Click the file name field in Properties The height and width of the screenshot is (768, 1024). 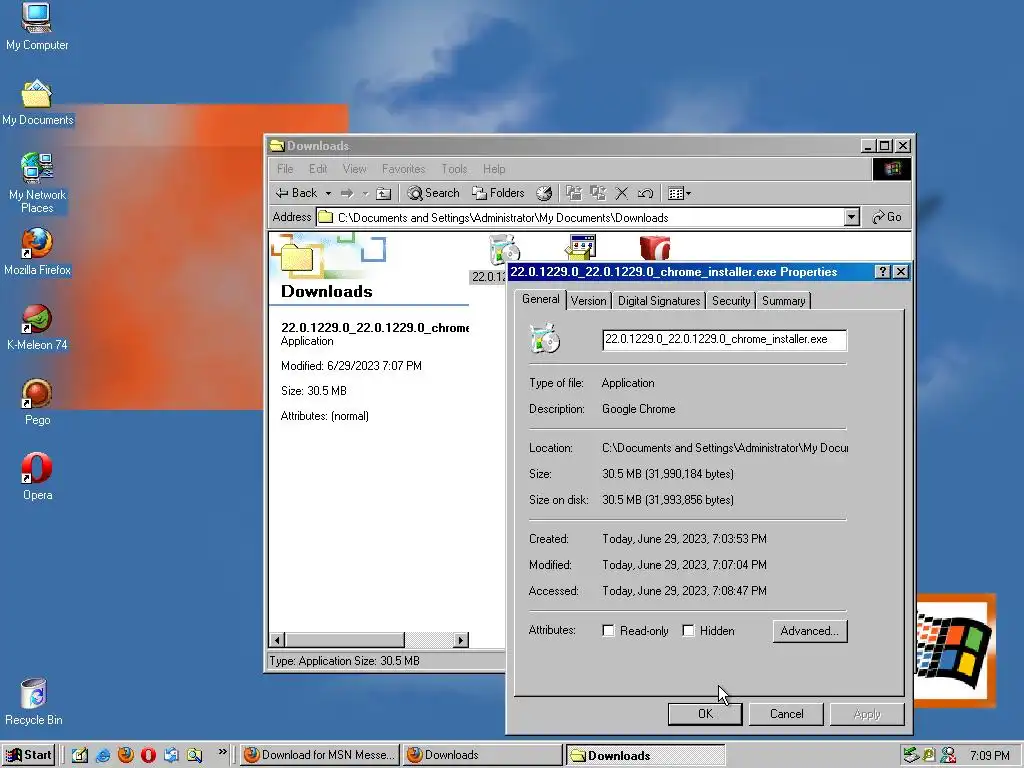coord(724,340)
